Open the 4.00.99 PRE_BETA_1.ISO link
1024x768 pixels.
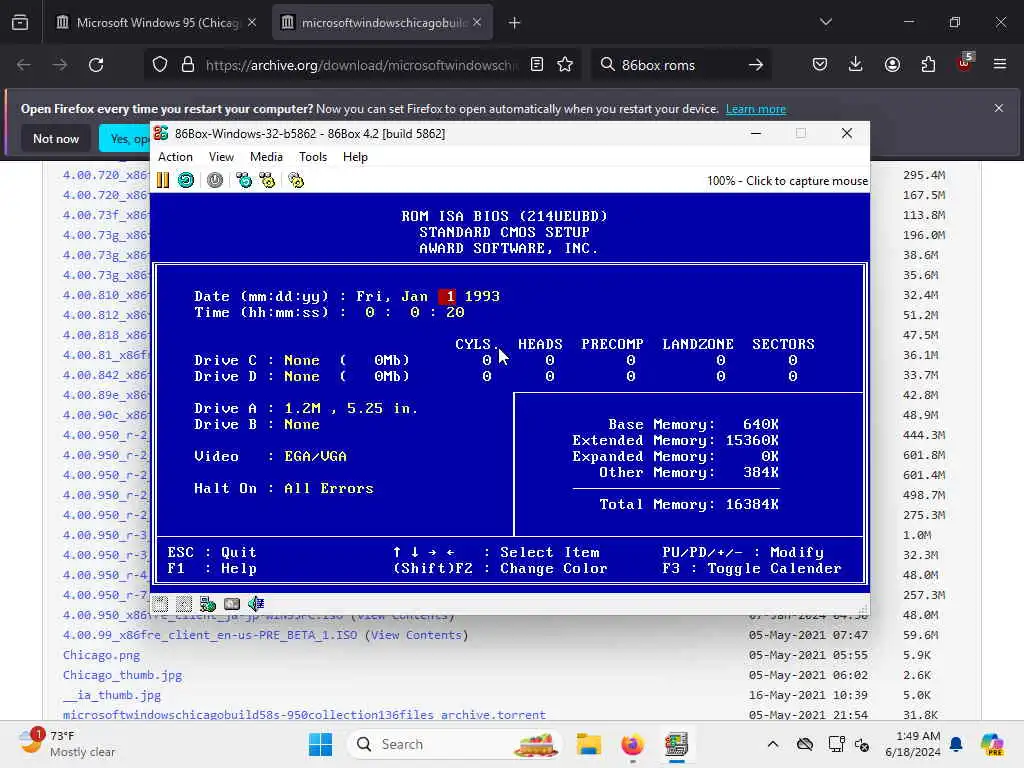click(210, 635)
